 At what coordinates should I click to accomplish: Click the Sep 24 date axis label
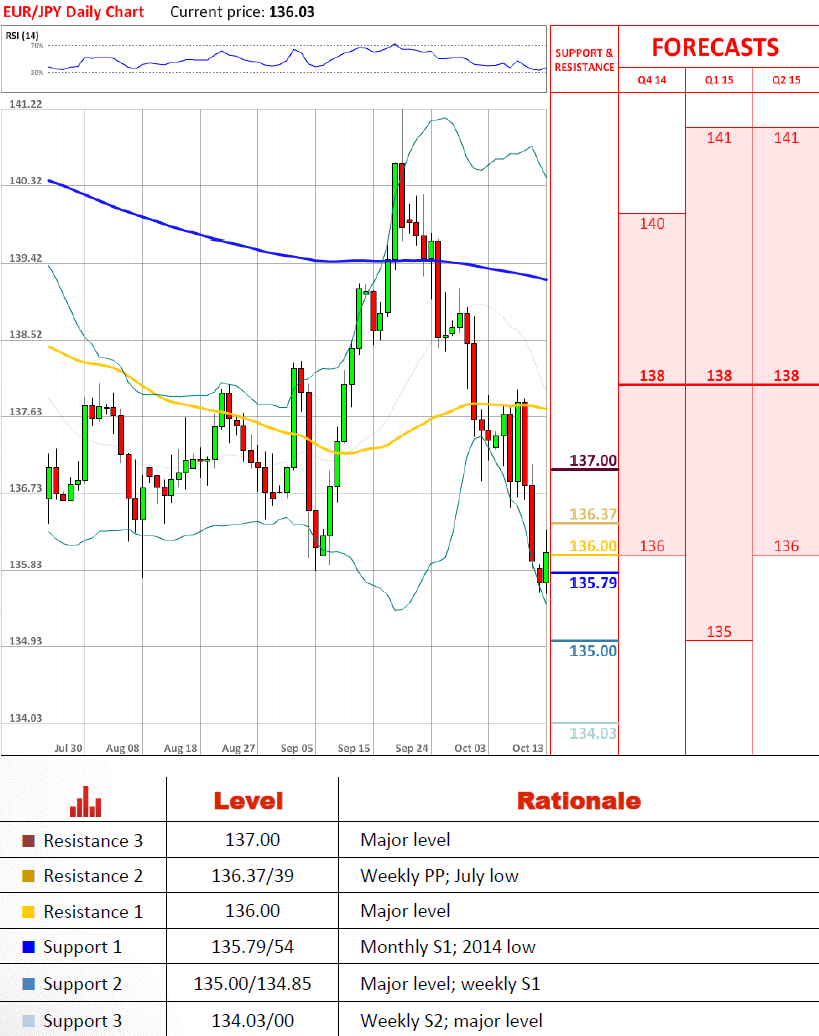coord(411,748)
